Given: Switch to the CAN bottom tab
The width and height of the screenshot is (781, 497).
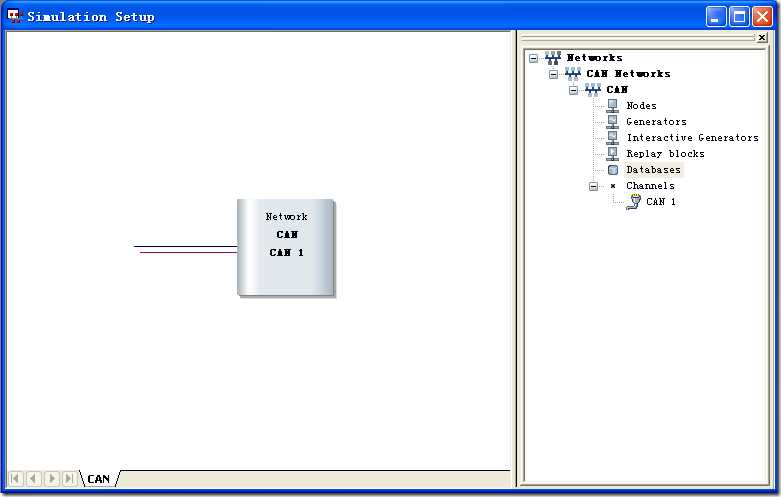Looking at the screenshot, I should tap(99, 479).
